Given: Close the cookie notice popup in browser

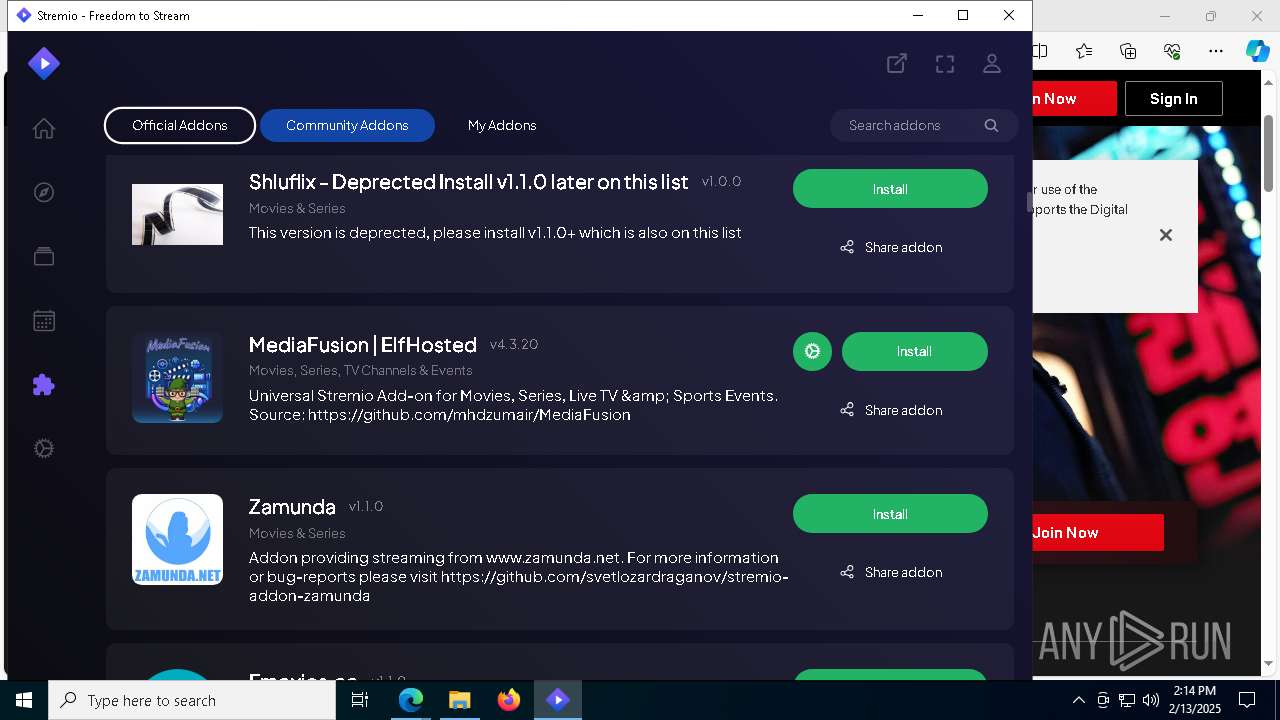Looking at the screenshot, I should coord(1165,235).
